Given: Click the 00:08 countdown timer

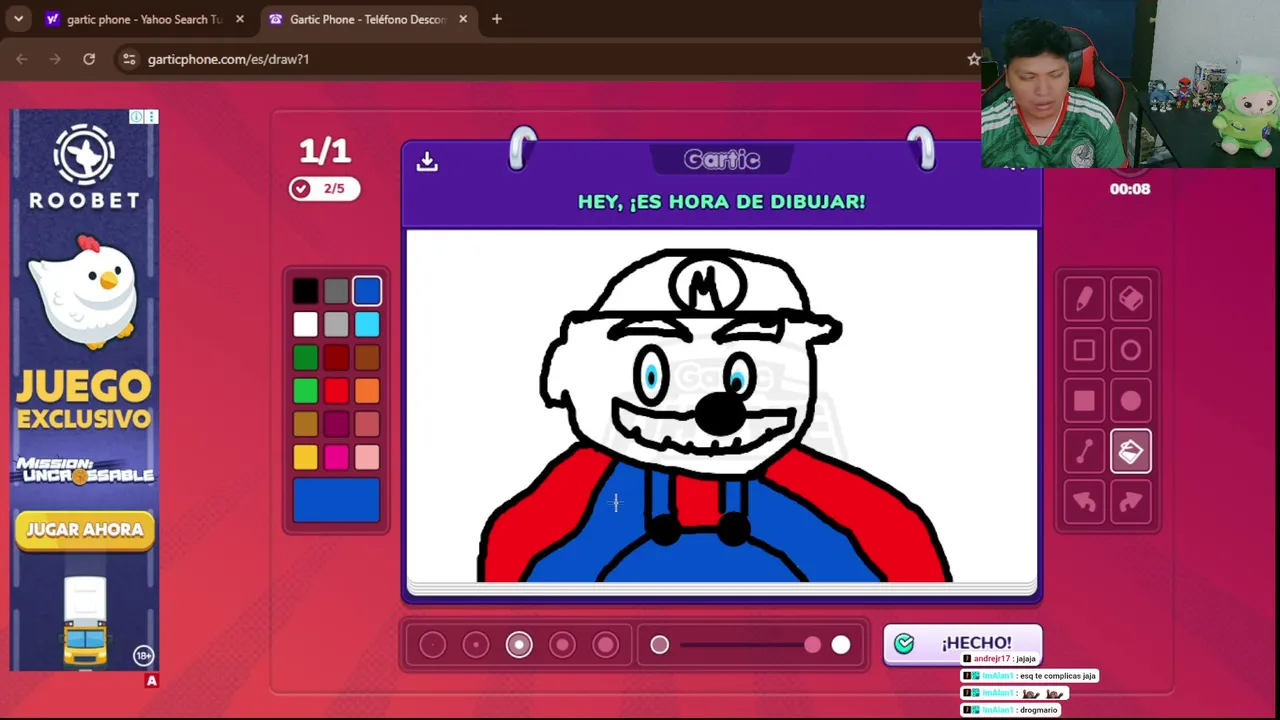Looking at the screenshot, I should point(1130,189).
